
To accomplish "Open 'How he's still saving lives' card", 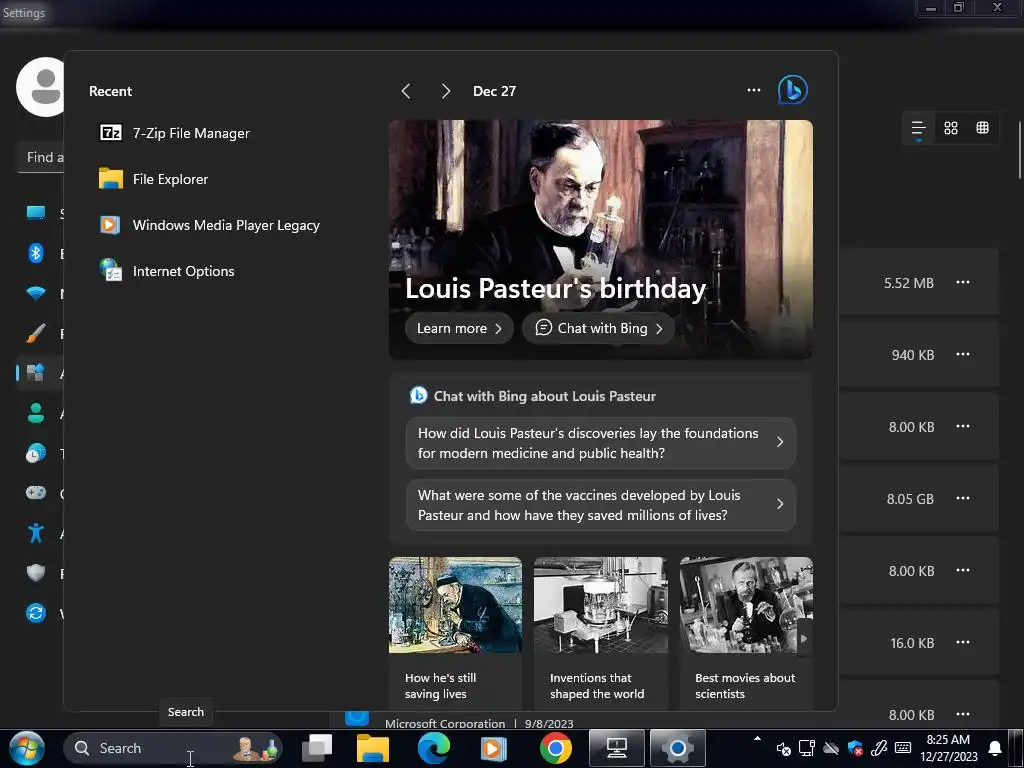I will point(455,633).
